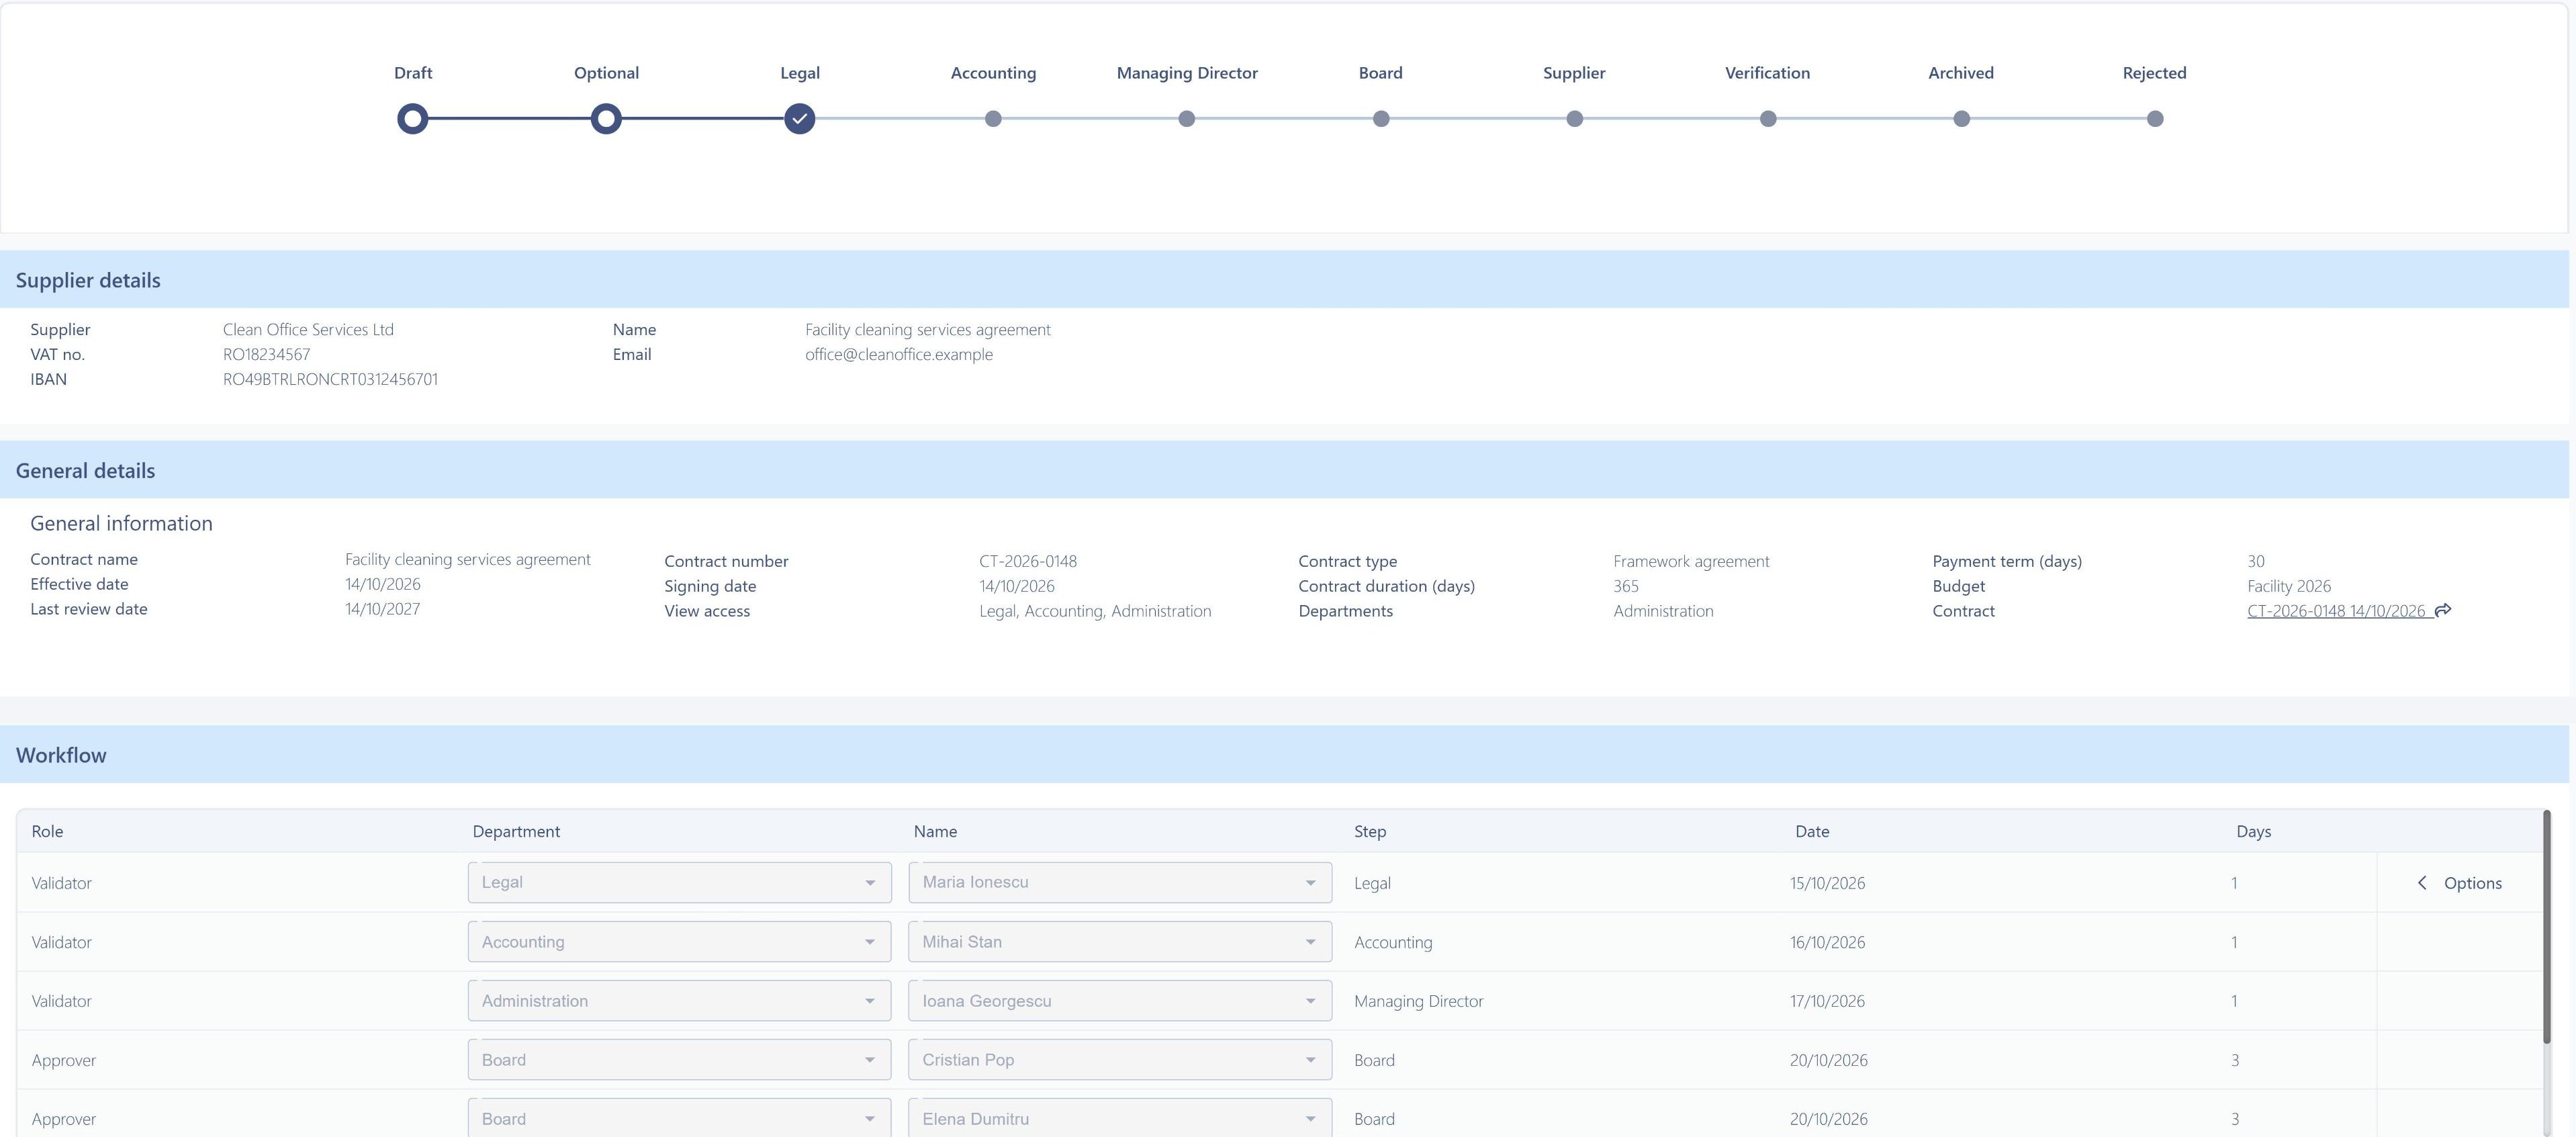Image resolution: width=2576 pixels, height=1137 pixels.
Task: Click the Supplier details section header
Action: (x=1284, y=280)
